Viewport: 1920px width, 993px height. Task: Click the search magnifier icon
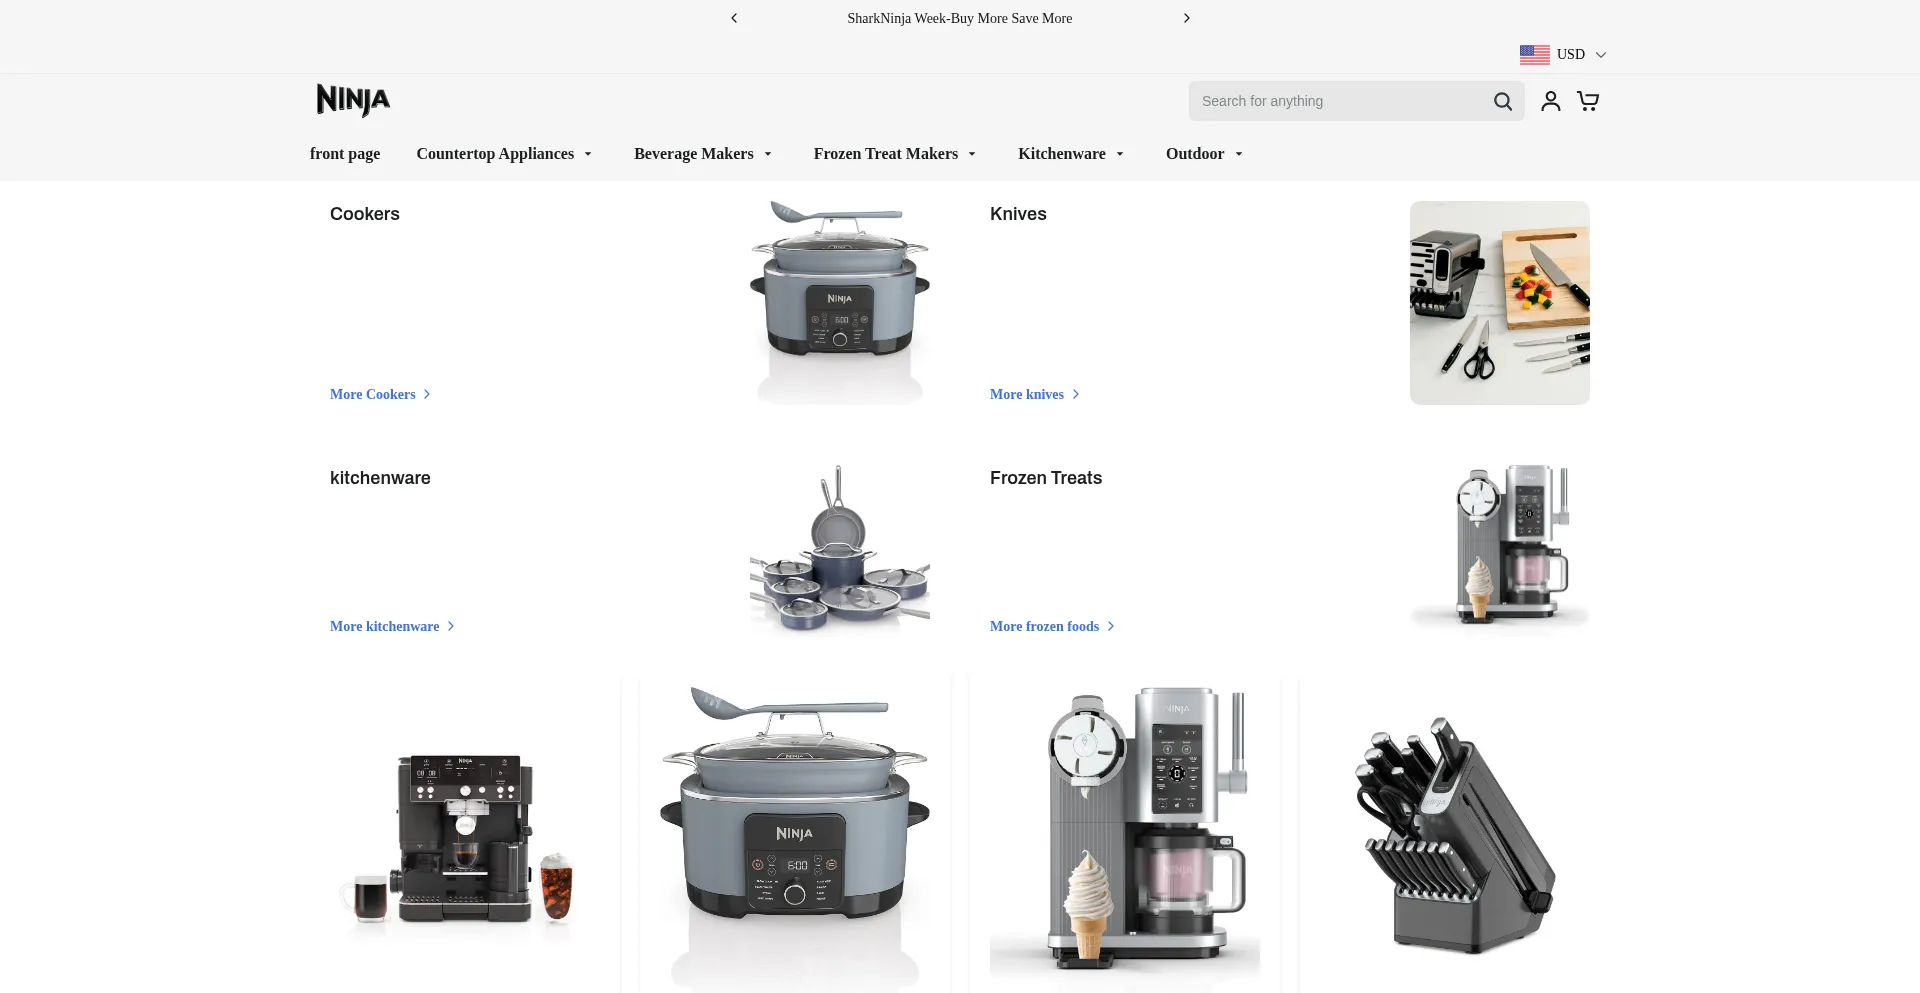coord(1502,101)
